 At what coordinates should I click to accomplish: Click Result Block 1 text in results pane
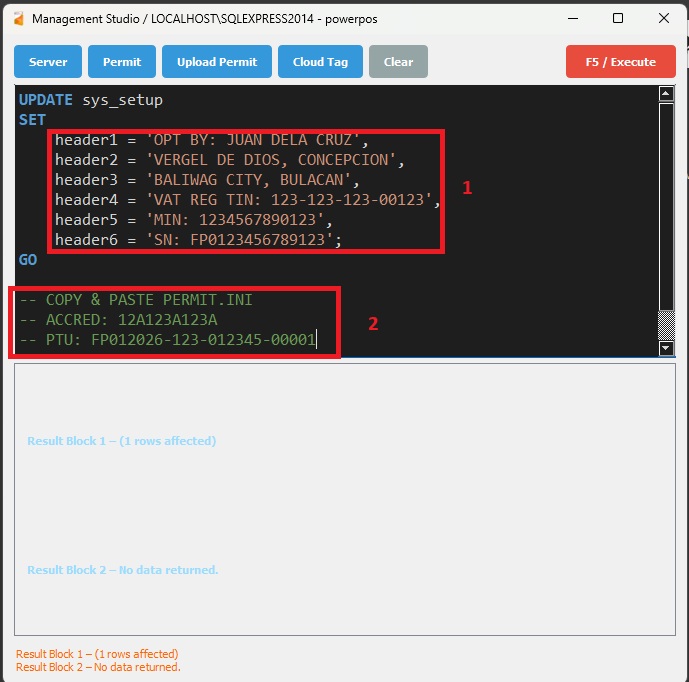pyautogui.click(x=121, y=441)
